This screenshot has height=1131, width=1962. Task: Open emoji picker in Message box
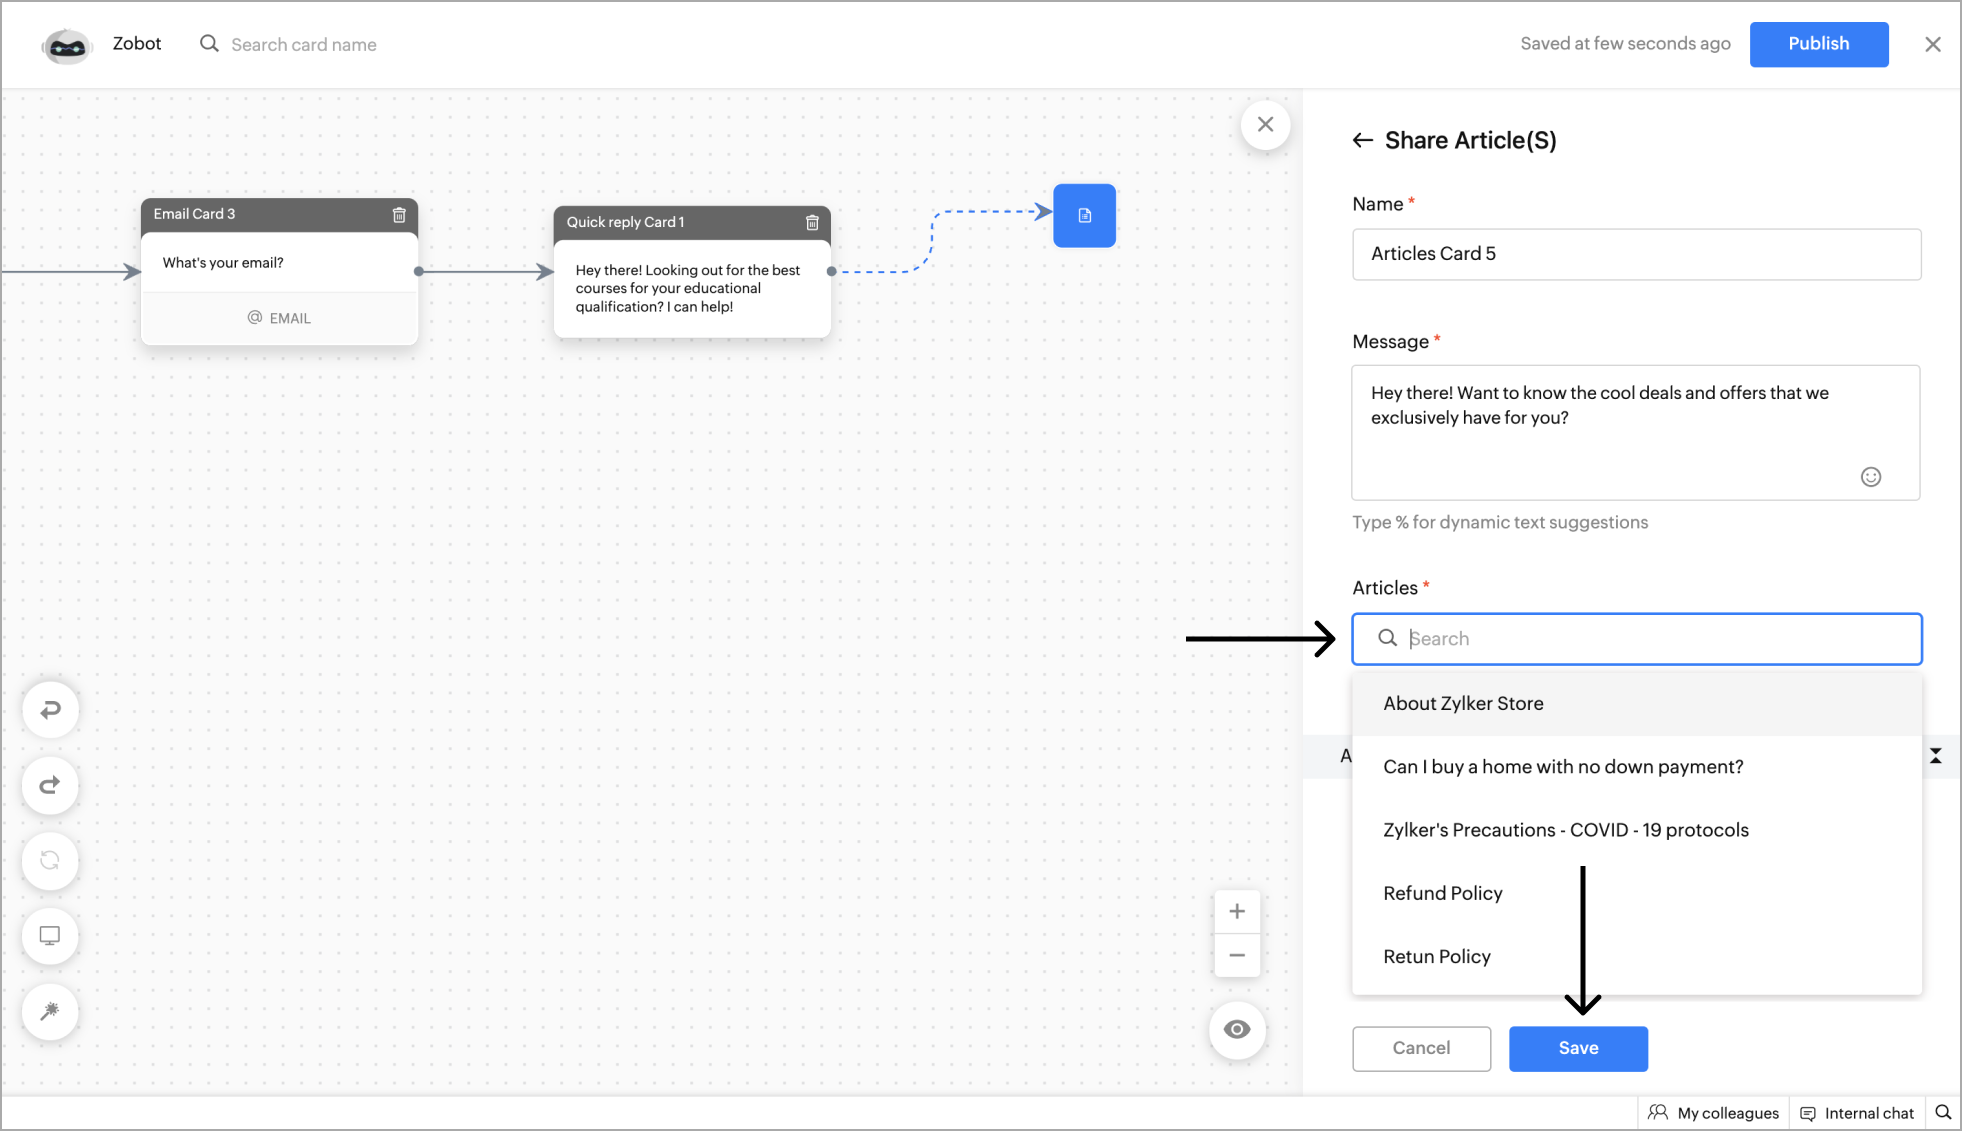pyautogui.click(x=1870, y=477)
